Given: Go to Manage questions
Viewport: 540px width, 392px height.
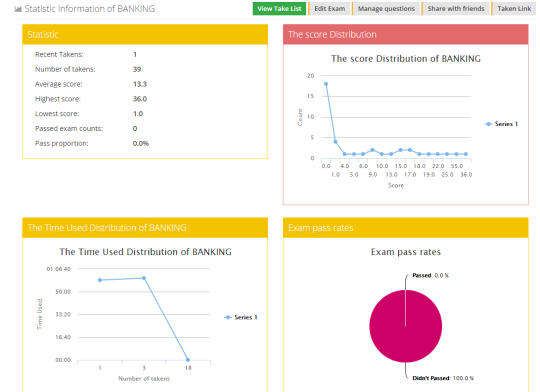Looking at the screenshot, I should (386, 9).
